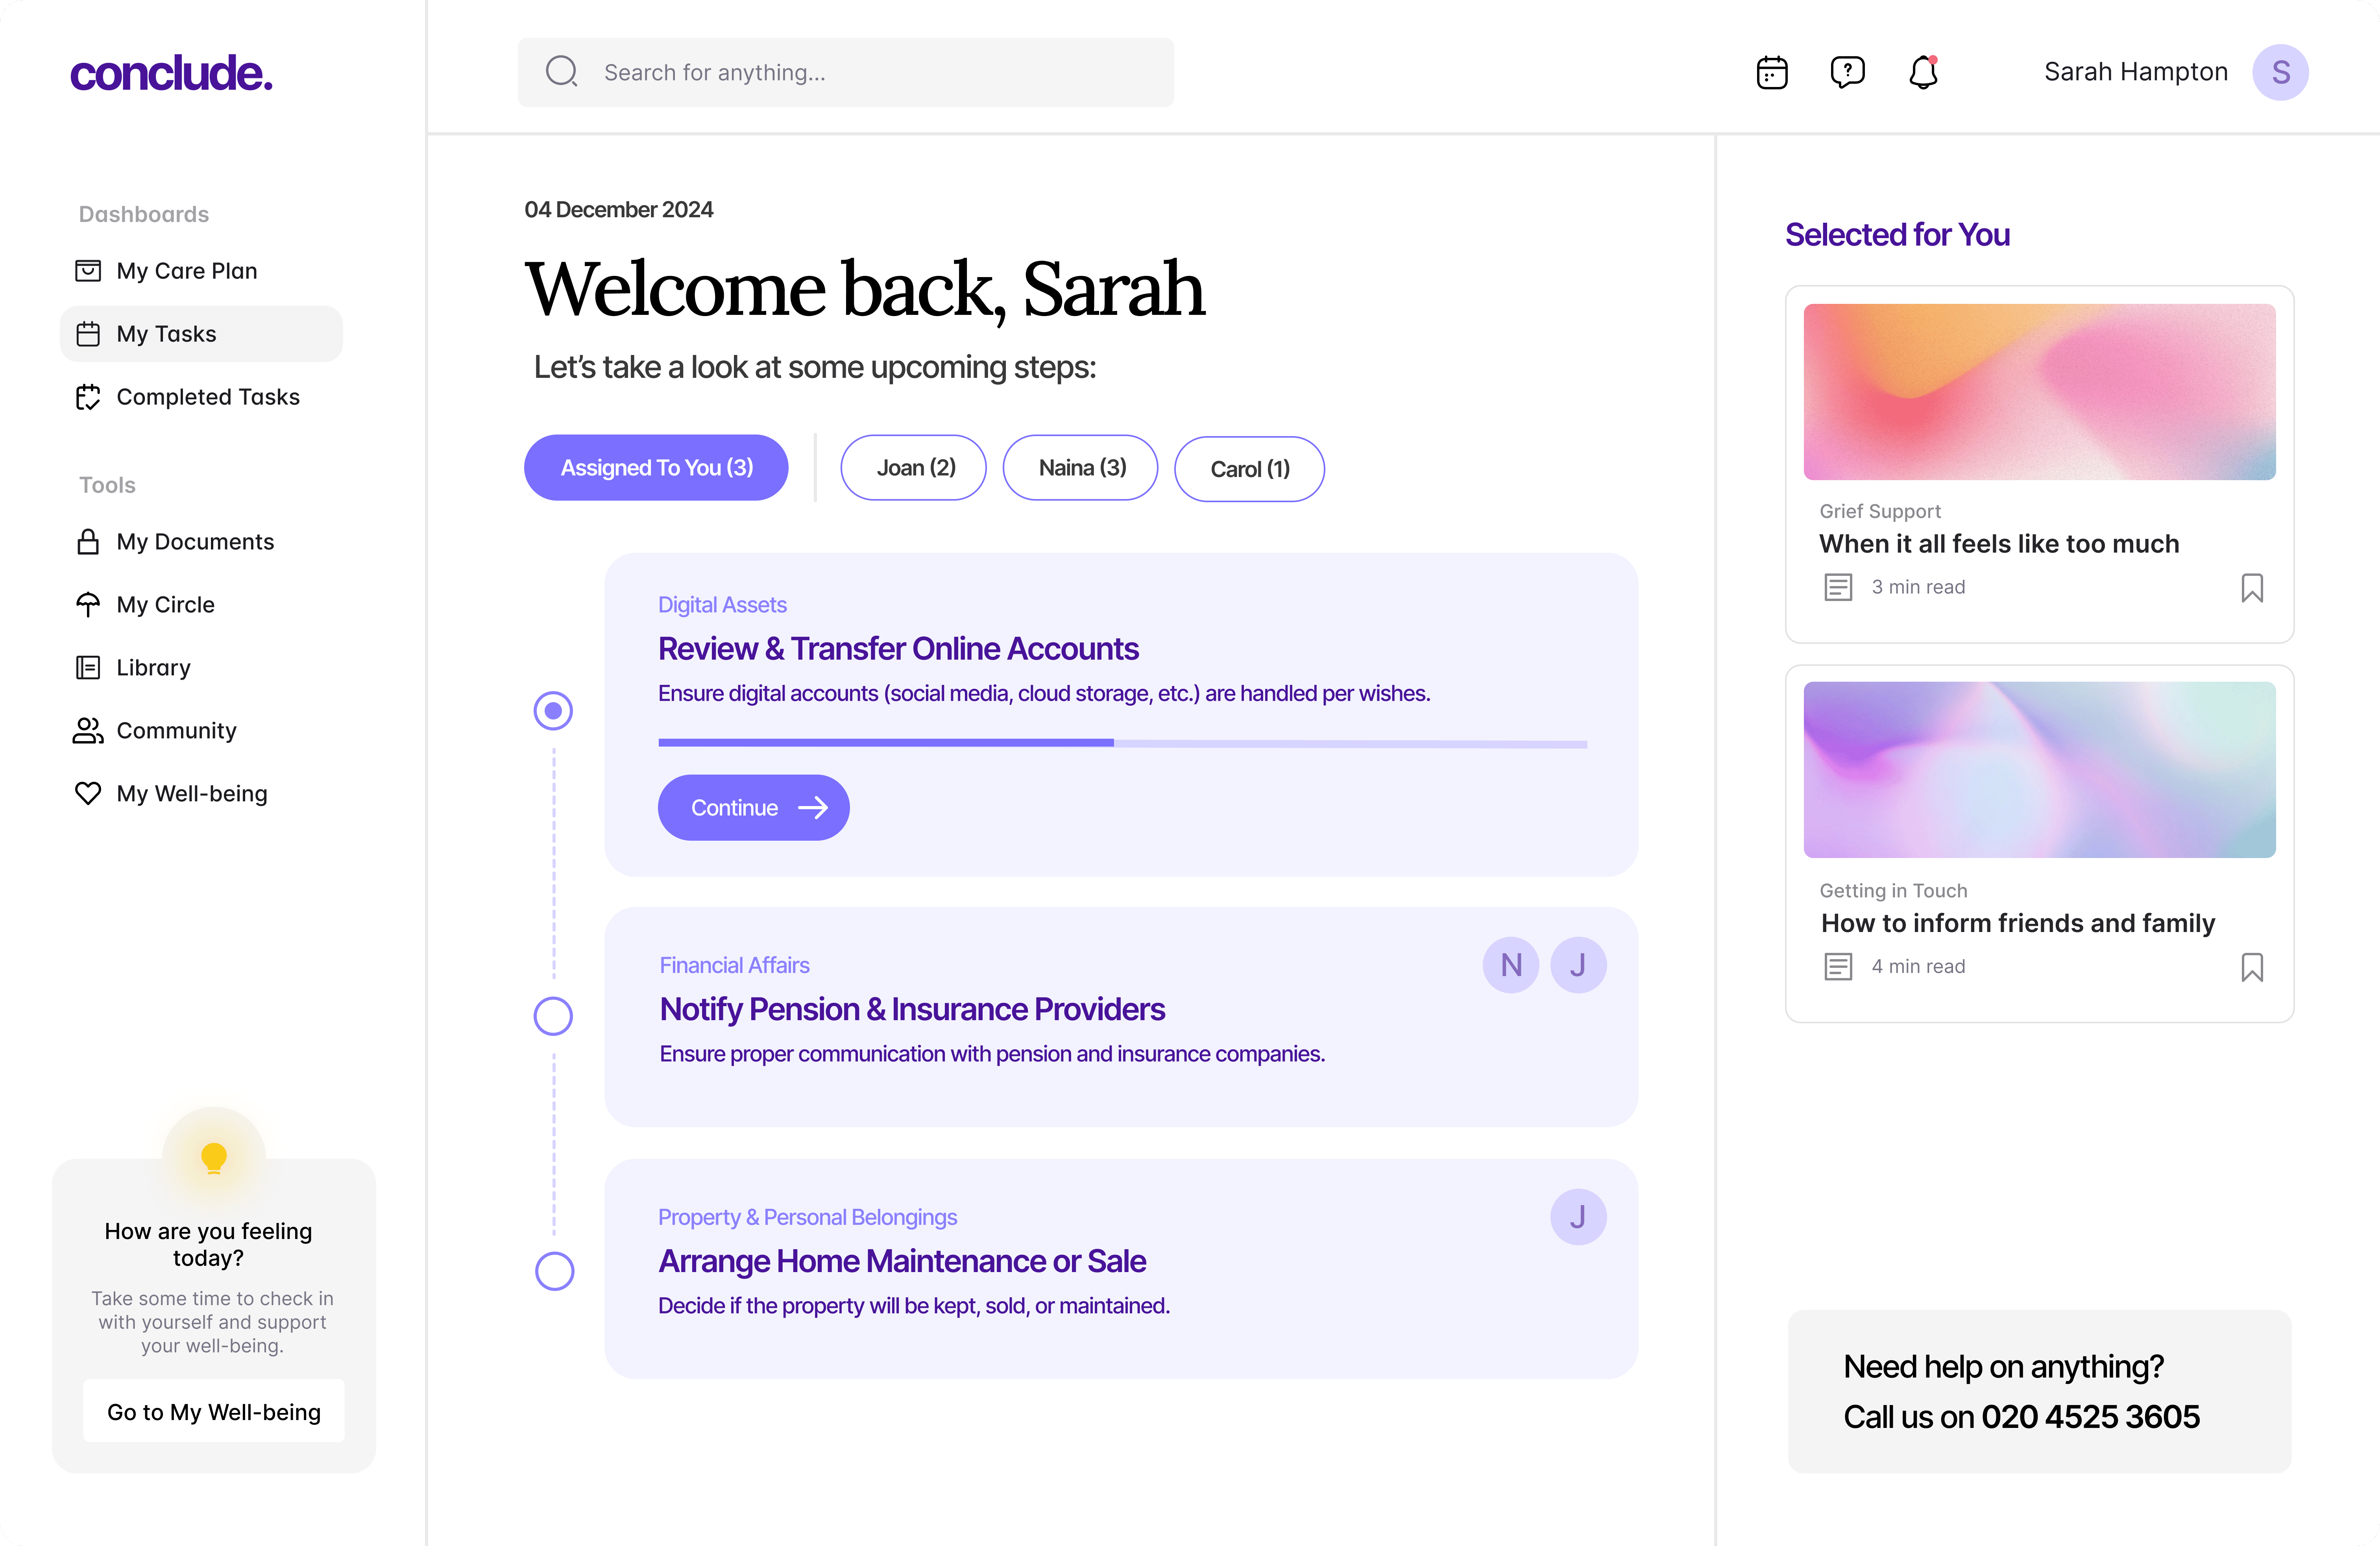Image resolution: width=2380 pixels, height=1546 pixels.
Task: Click the Completed Tasks icon
Action: [x=88, y=397]
